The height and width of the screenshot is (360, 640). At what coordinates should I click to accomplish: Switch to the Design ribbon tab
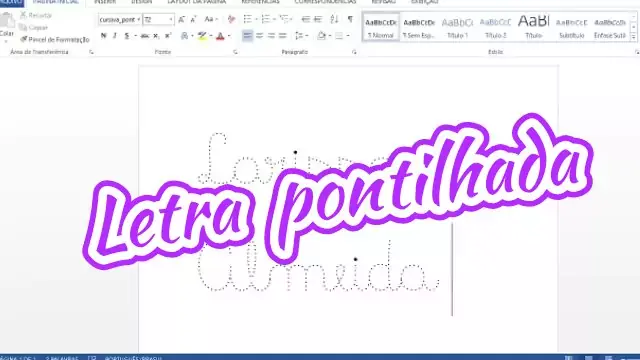tap(142, 2)
